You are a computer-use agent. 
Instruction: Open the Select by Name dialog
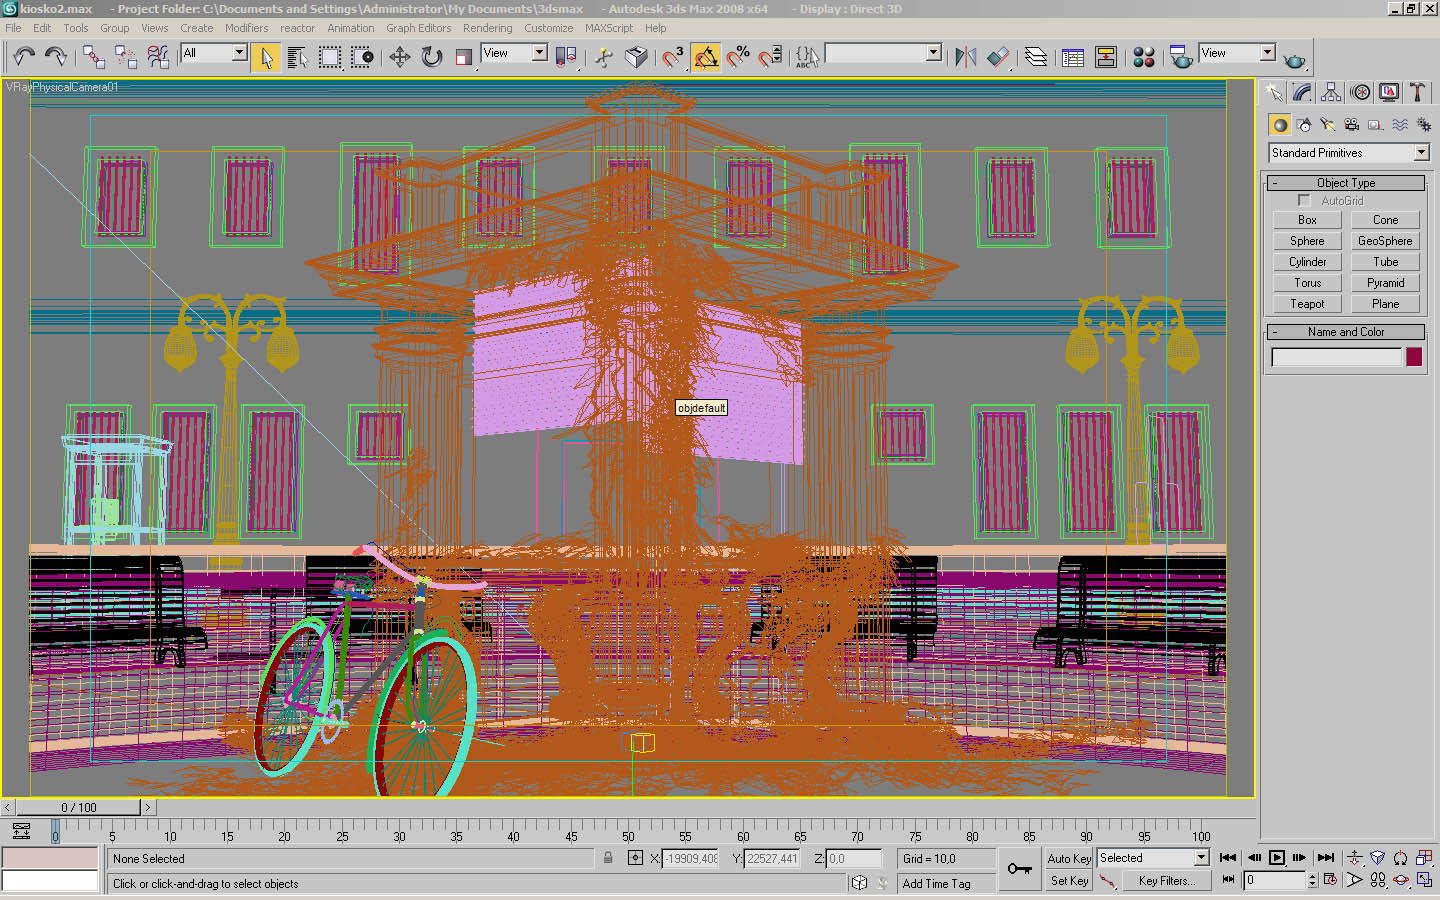point(298,57)
